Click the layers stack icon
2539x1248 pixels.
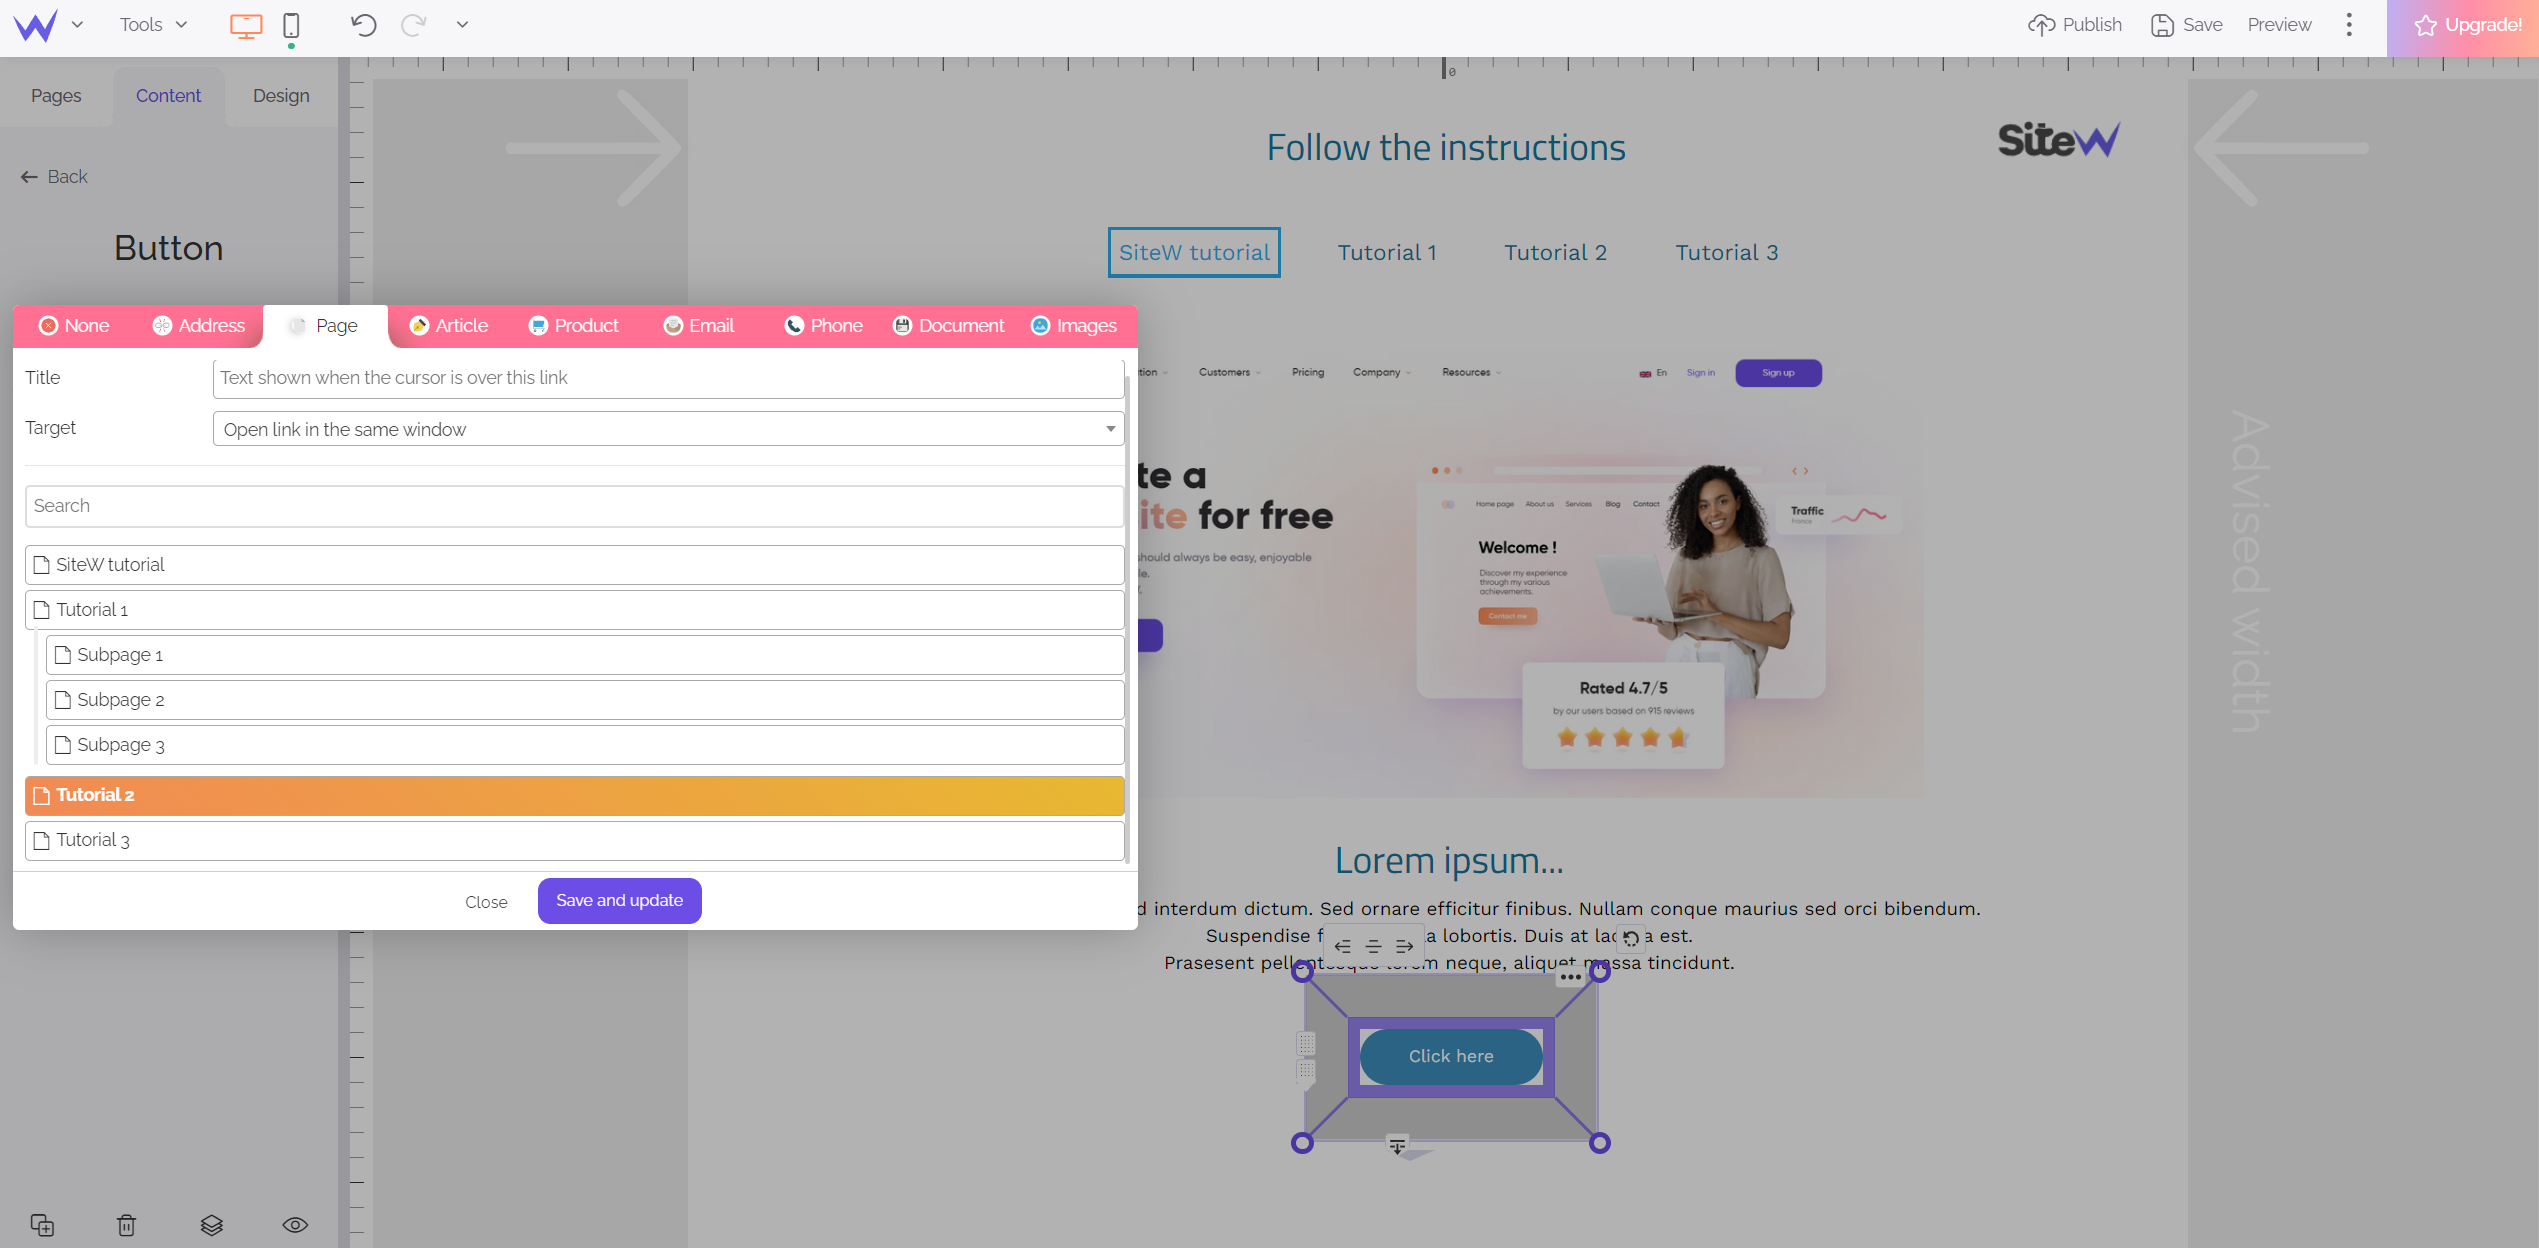pyautogui.click(x=212, y=1224)
